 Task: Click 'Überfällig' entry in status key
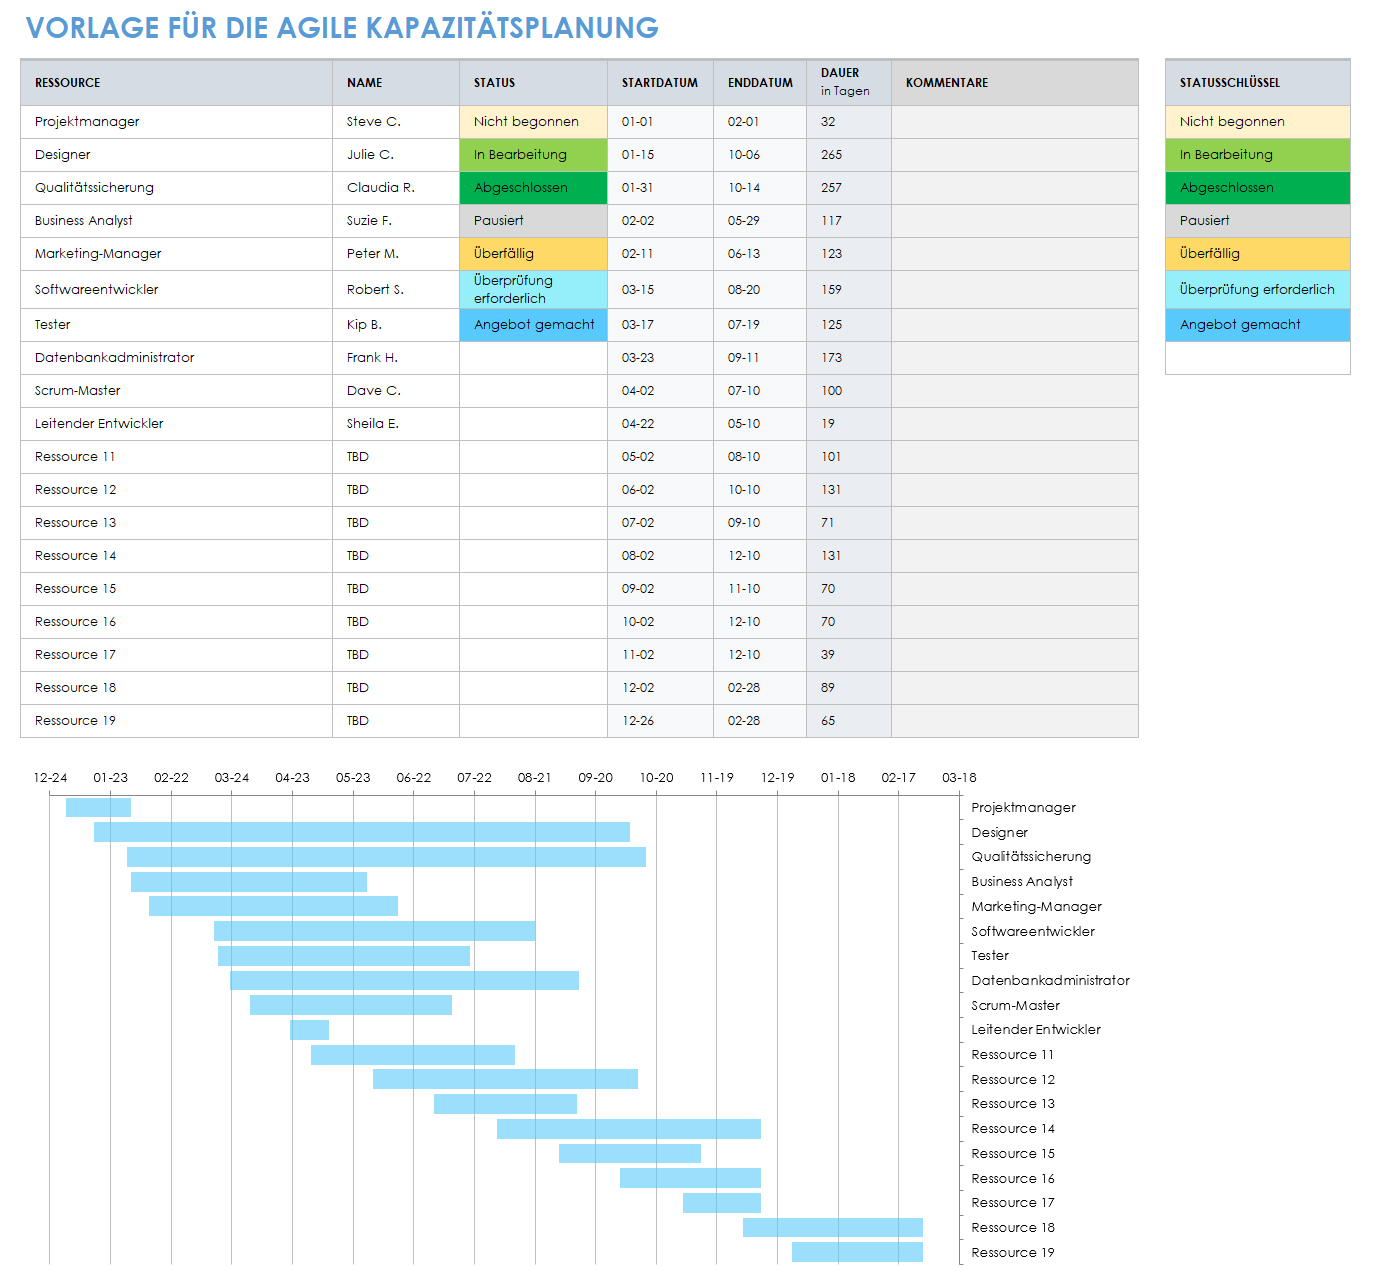click(x=1257, y=254)
